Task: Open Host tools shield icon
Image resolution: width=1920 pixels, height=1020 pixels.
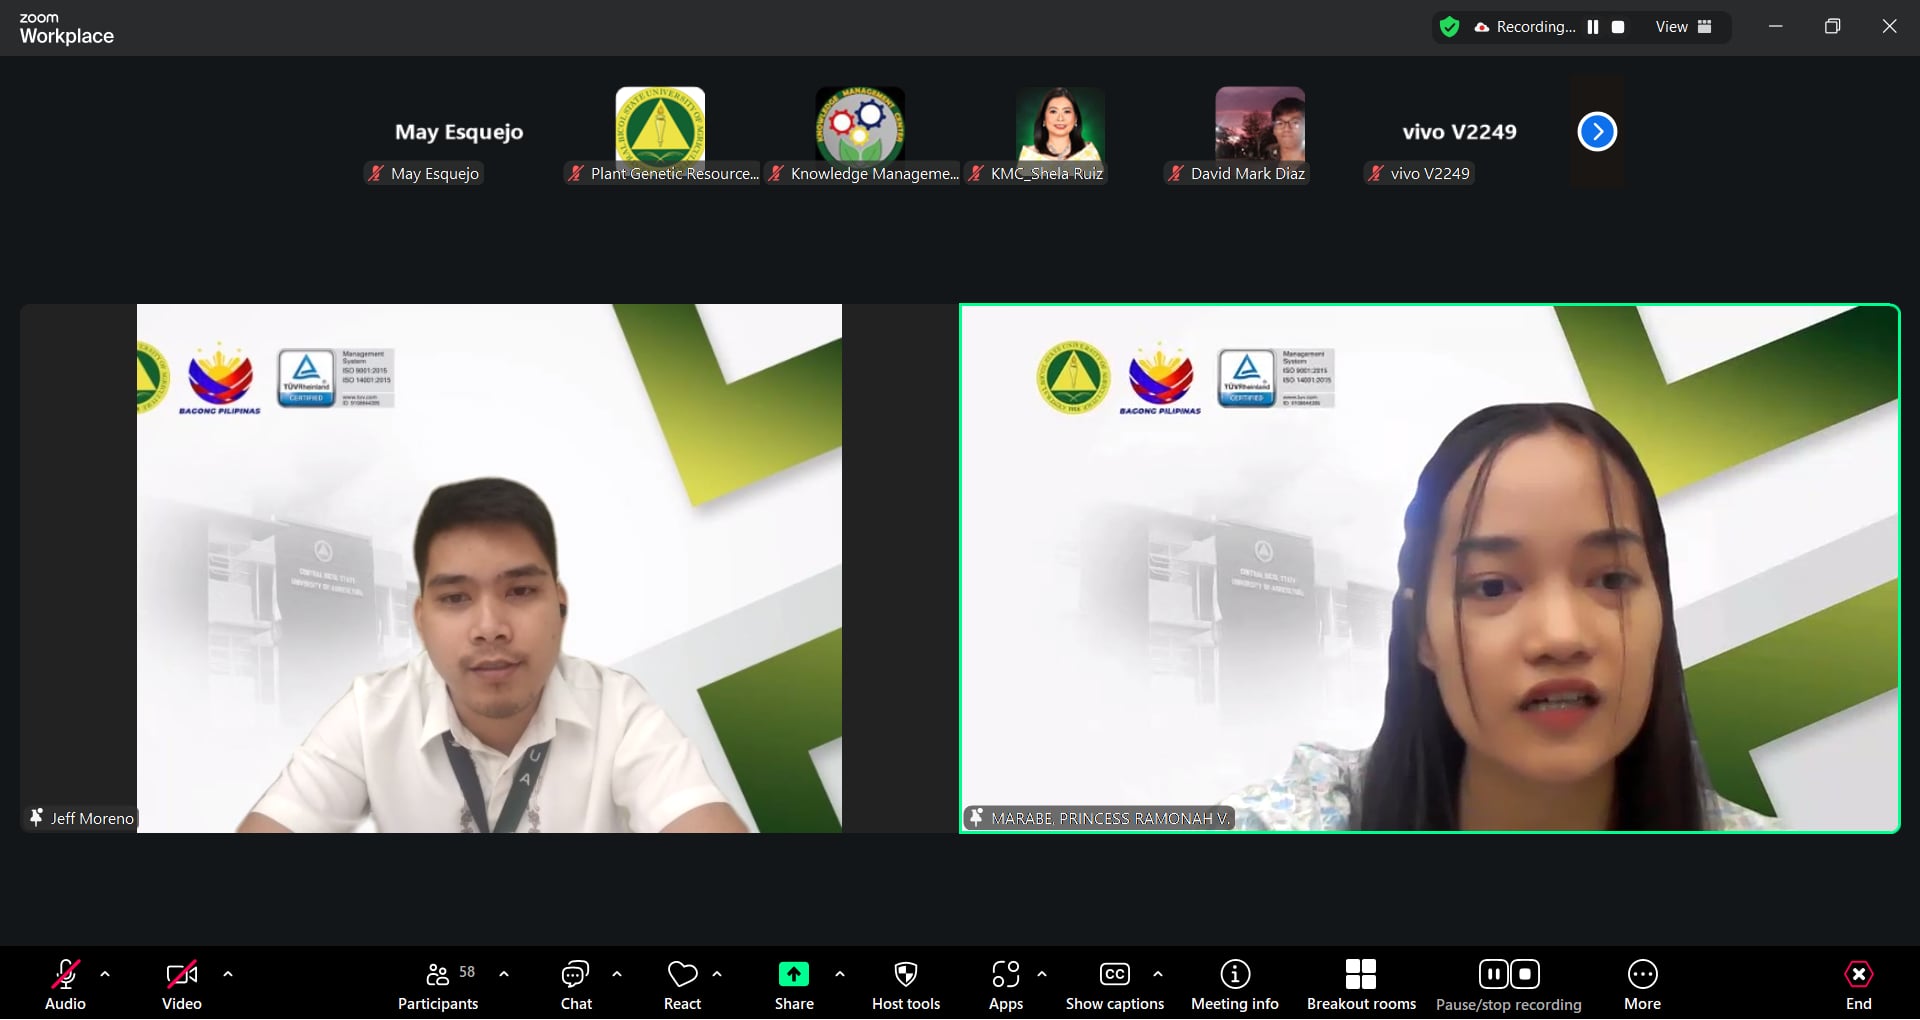Action: (x=905, y=985)
